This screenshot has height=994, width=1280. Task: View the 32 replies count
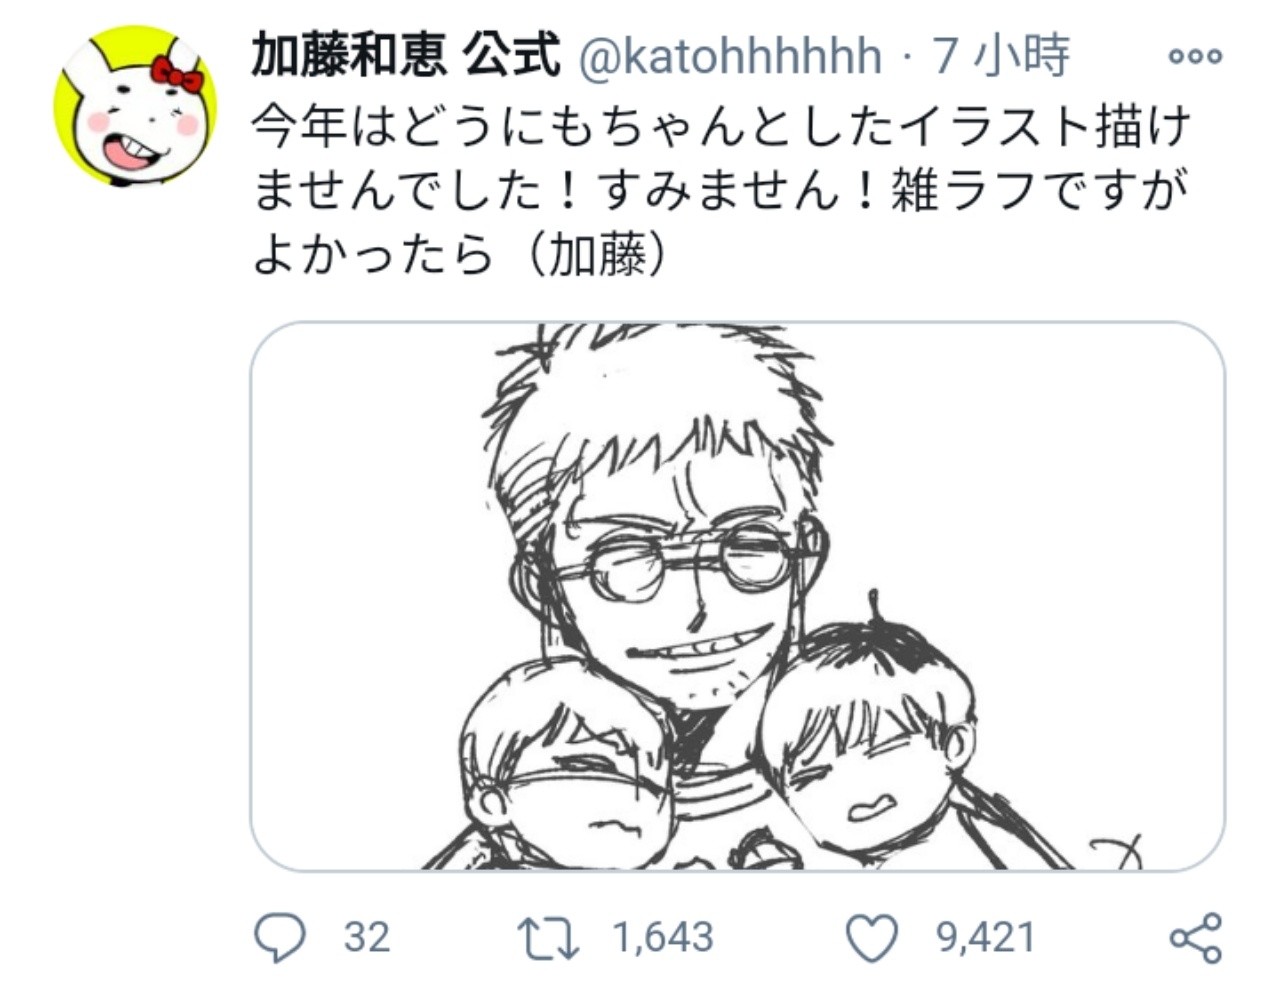(x=367, y=938)
